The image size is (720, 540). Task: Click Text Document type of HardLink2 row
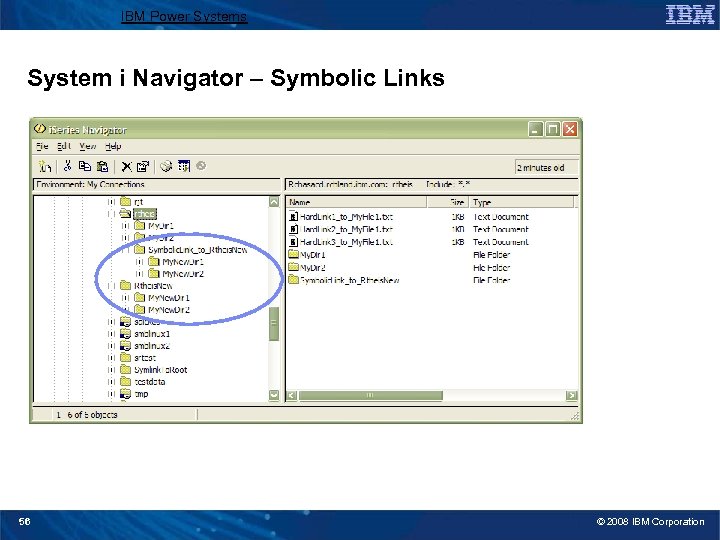(x=501, y=229)
